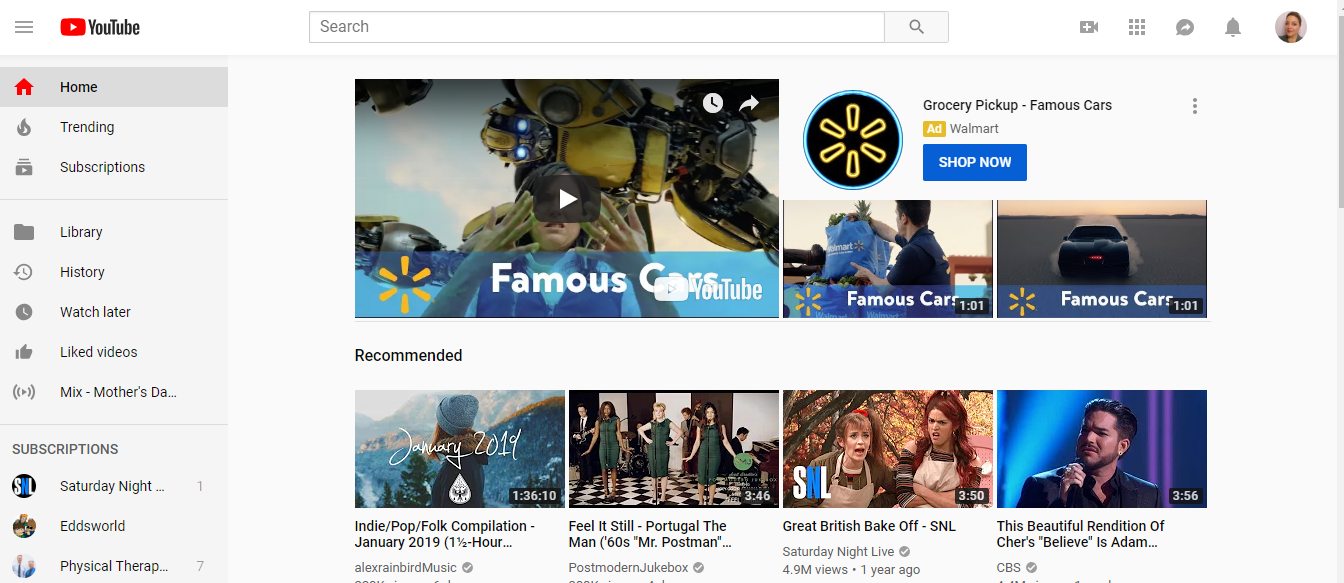This screenshot has height=583, width=1344.
Task: Open the ad's three-dot options menu
Action: click(x=1194, y=106)
